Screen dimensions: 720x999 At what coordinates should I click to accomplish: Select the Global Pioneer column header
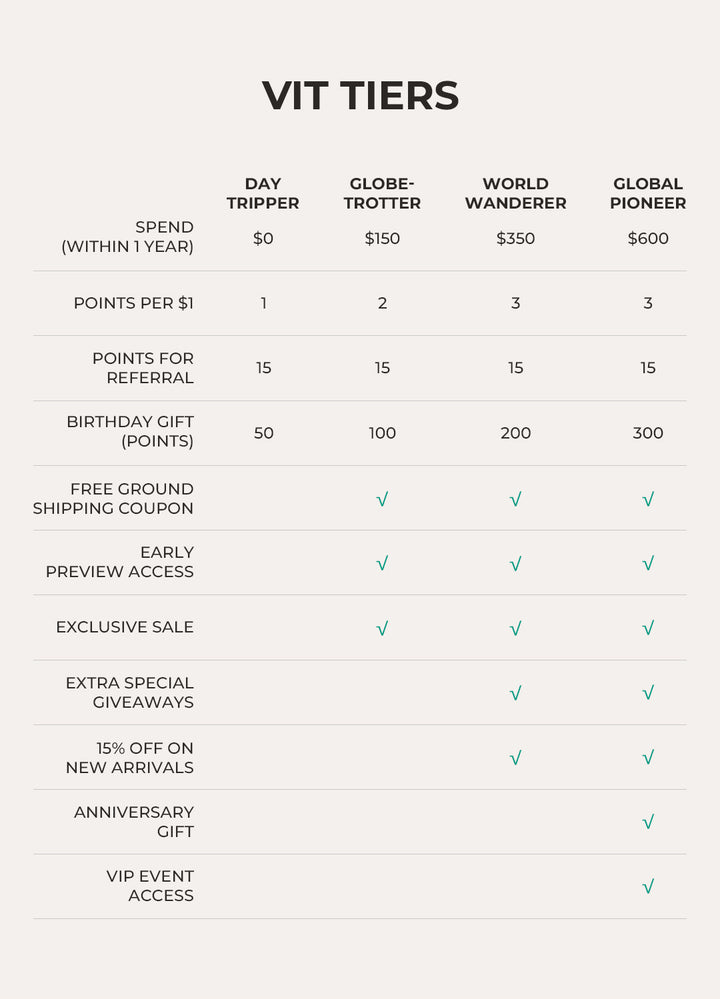pos(648,193)
